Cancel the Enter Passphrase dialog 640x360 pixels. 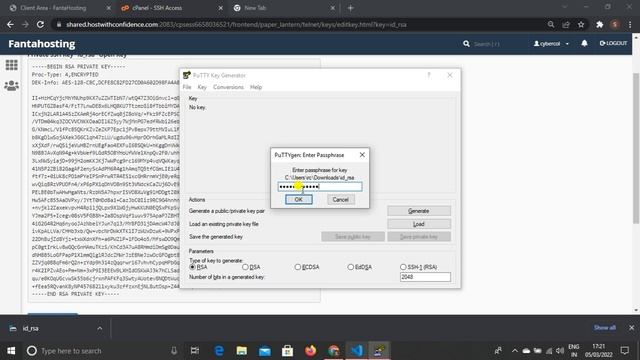[x=340, y=200]
